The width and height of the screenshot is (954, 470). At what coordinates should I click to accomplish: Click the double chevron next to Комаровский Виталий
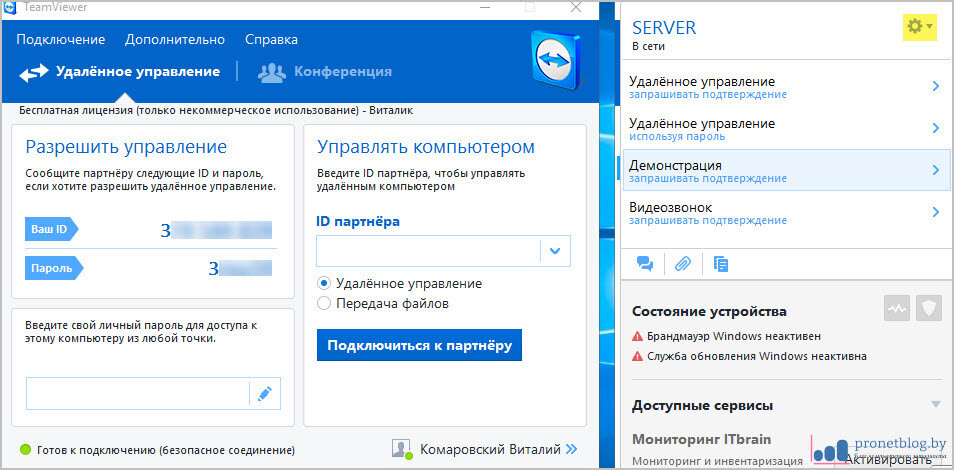point(571,450)
